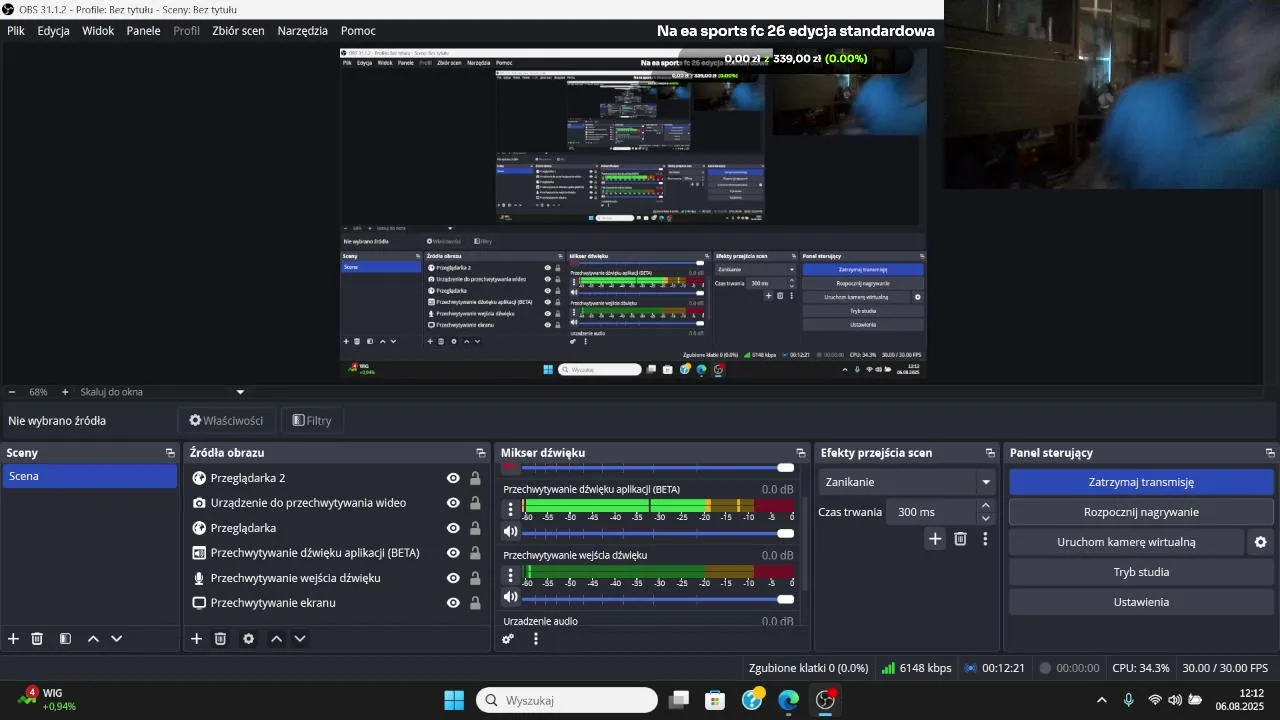Open transition properties three-dot menu

click(985, 539)
